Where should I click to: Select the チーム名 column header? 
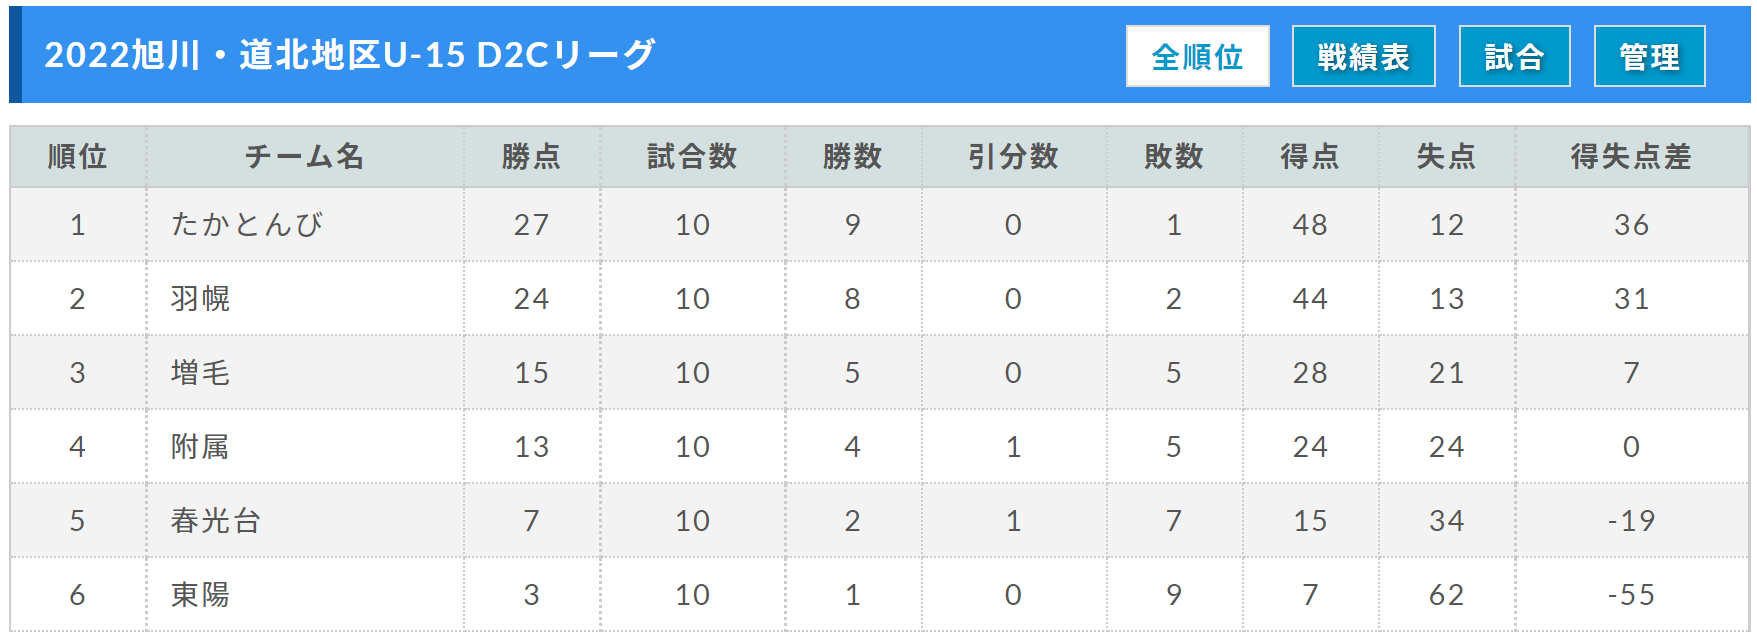pyautogui.click(x=305, y=156)
